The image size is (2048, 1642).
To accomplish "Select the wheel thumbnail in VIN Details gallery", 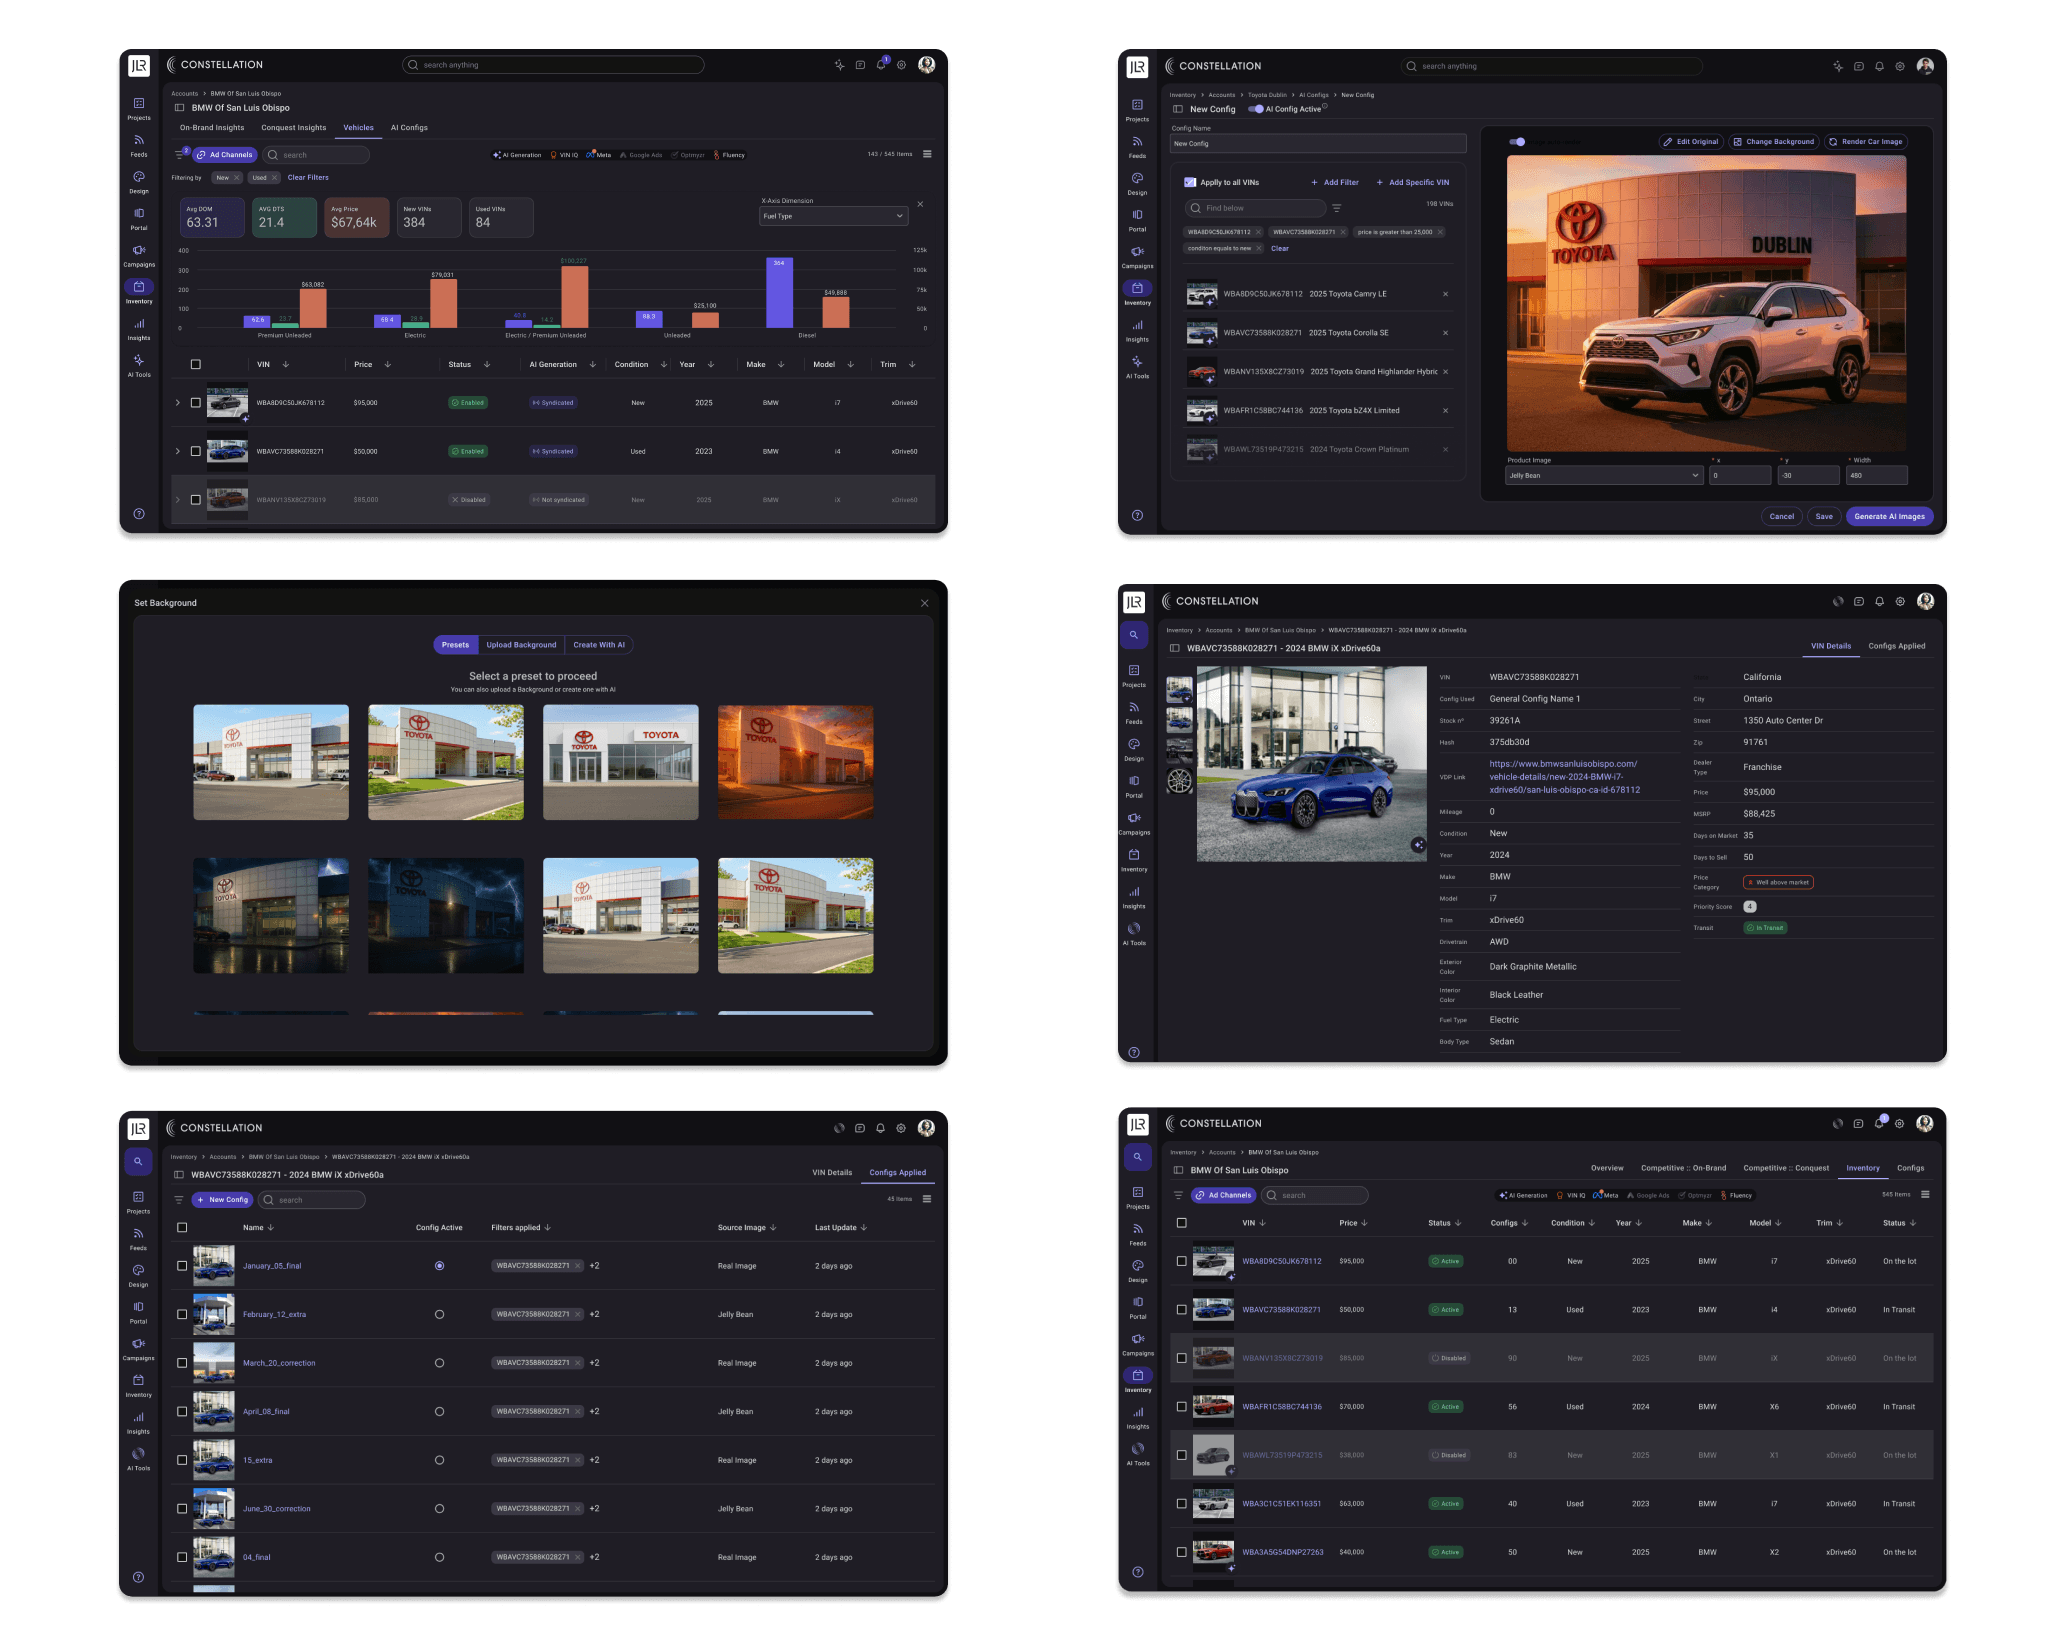I will 1179,781.
